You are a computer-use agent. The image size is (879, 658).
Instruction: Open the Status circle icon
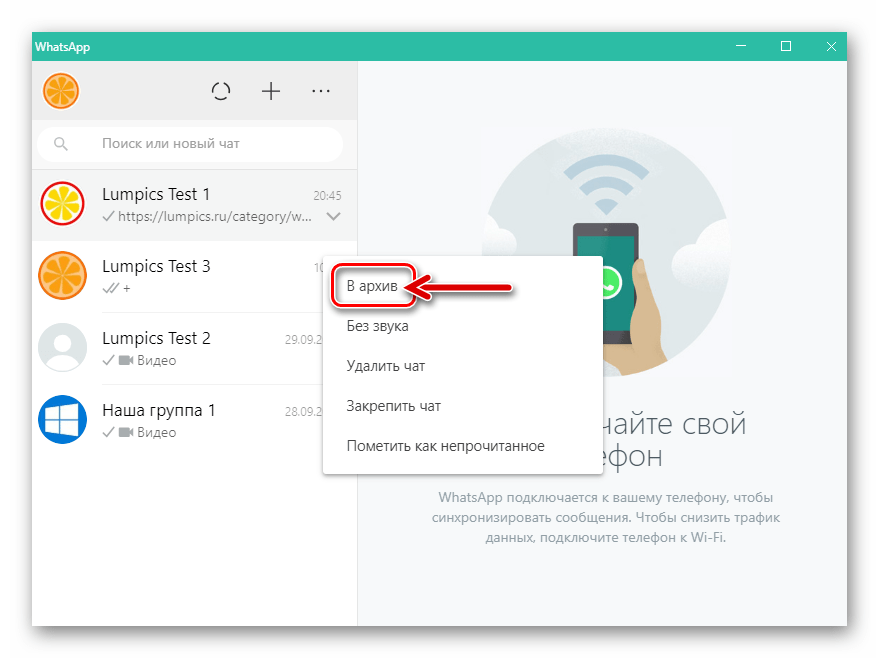coord(221,91)
